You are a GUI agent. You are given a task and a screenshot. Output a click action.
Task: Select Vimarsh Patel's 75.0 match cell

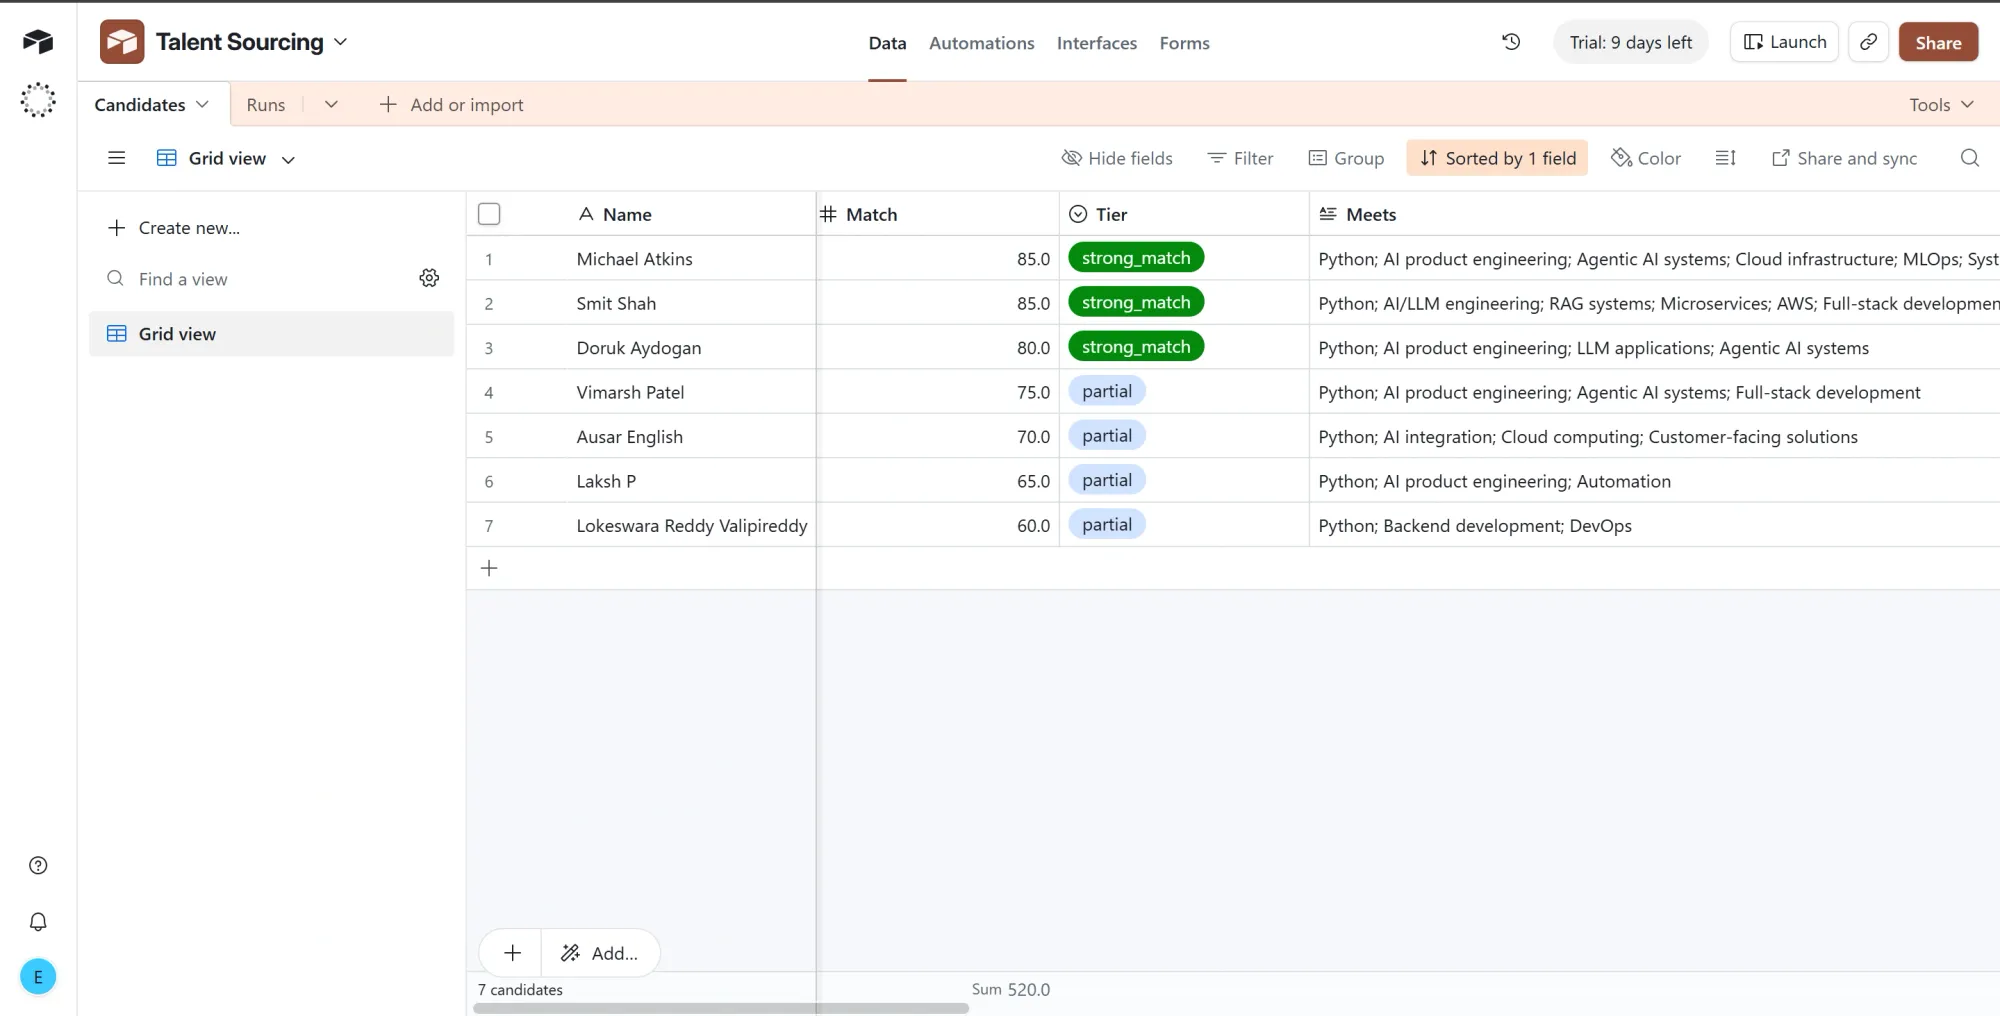pos(938,392)
